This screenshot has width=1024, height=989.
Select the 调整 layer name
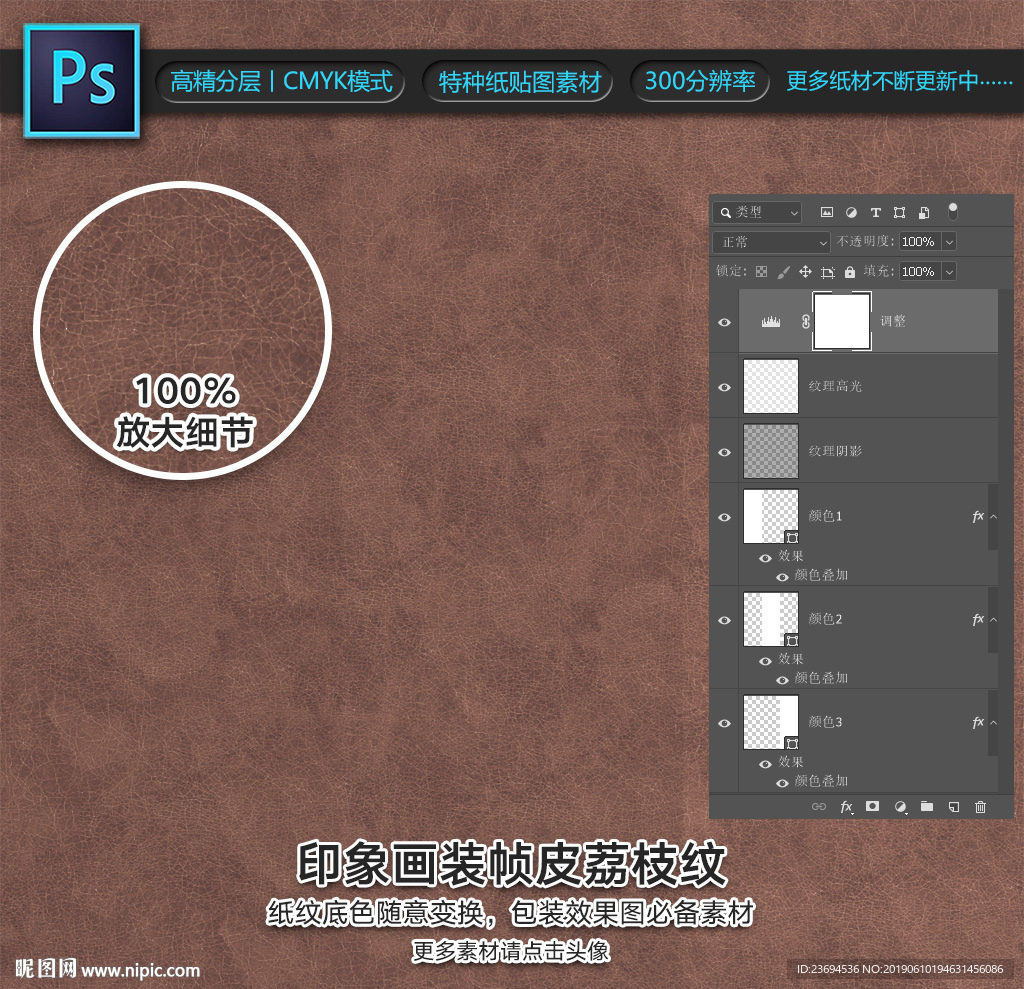pyautogui.click(x=893, y=321)
